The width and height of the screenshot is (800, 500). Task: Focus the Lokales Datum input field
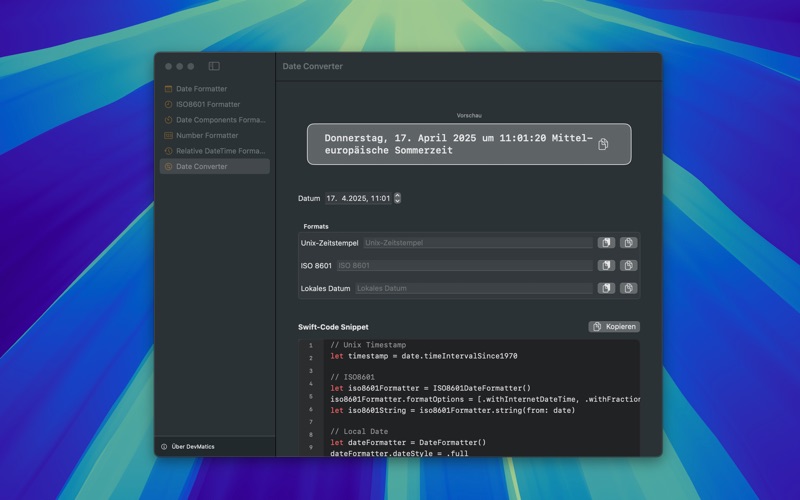click(x=474, y=288)
